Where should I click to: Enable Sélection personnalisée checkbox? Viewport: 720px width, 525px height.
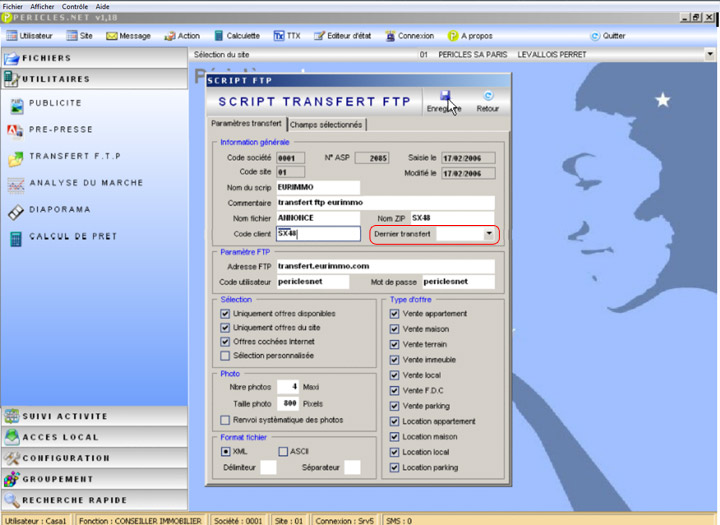[225, 355]
